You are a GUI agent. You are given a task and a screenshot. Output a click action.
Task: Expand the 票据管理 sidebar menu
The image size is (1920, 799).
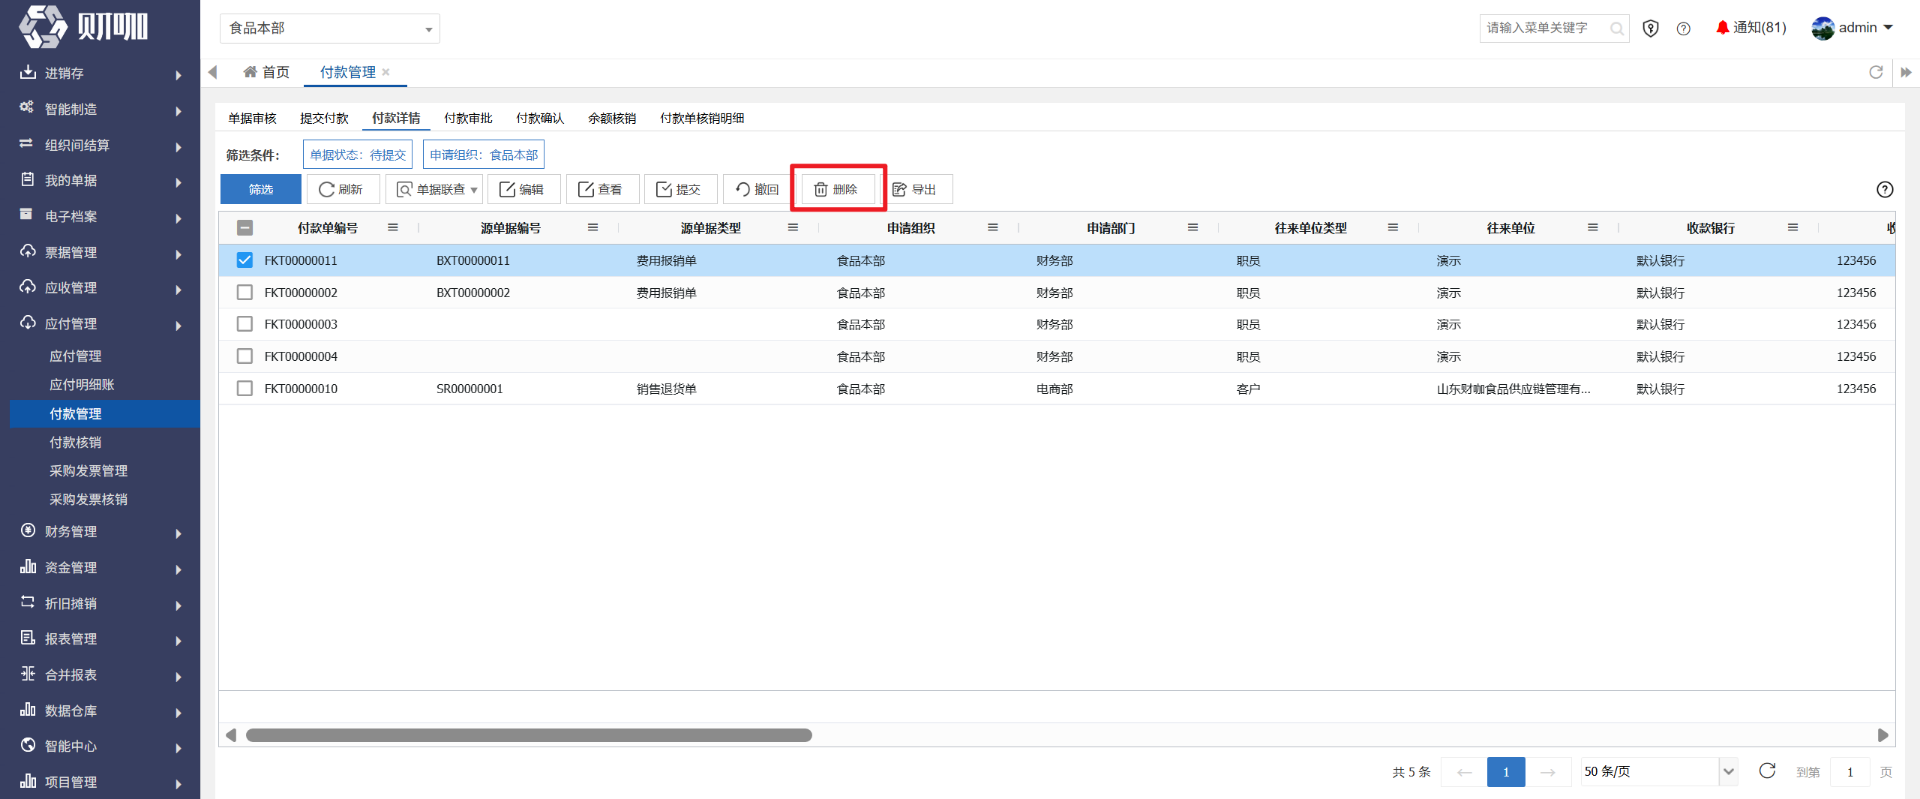coord(100,252)
